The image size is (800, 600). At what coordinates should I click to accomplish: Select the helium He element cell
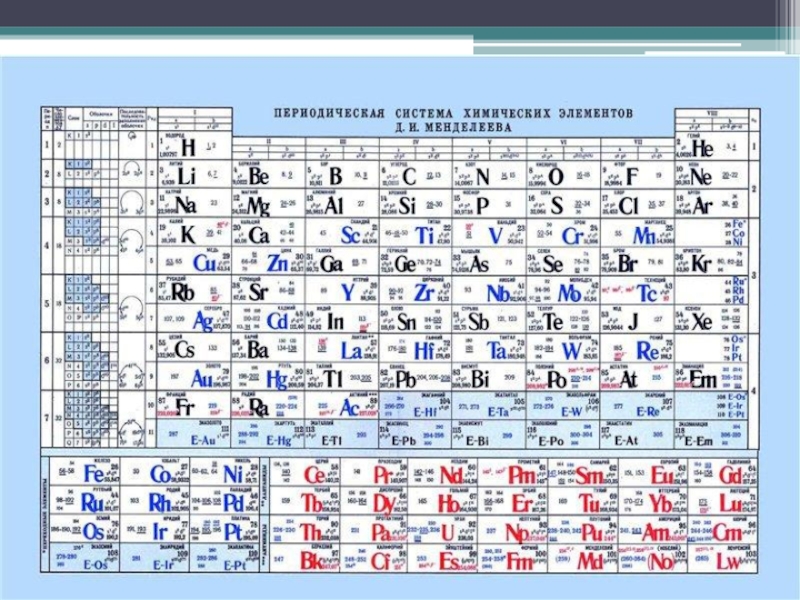pos(701,148)
